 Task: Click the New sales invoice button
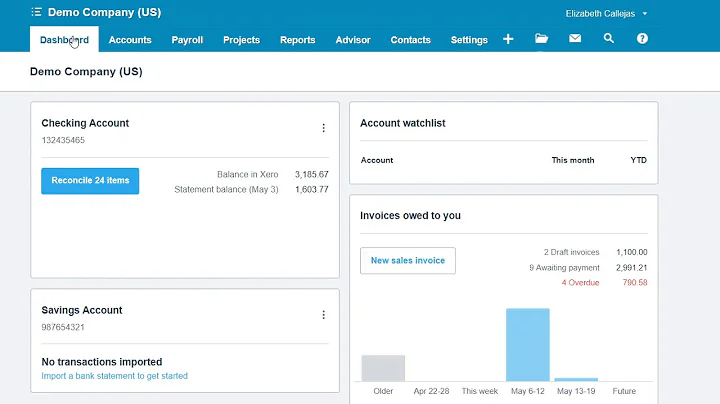pos(408,261)
